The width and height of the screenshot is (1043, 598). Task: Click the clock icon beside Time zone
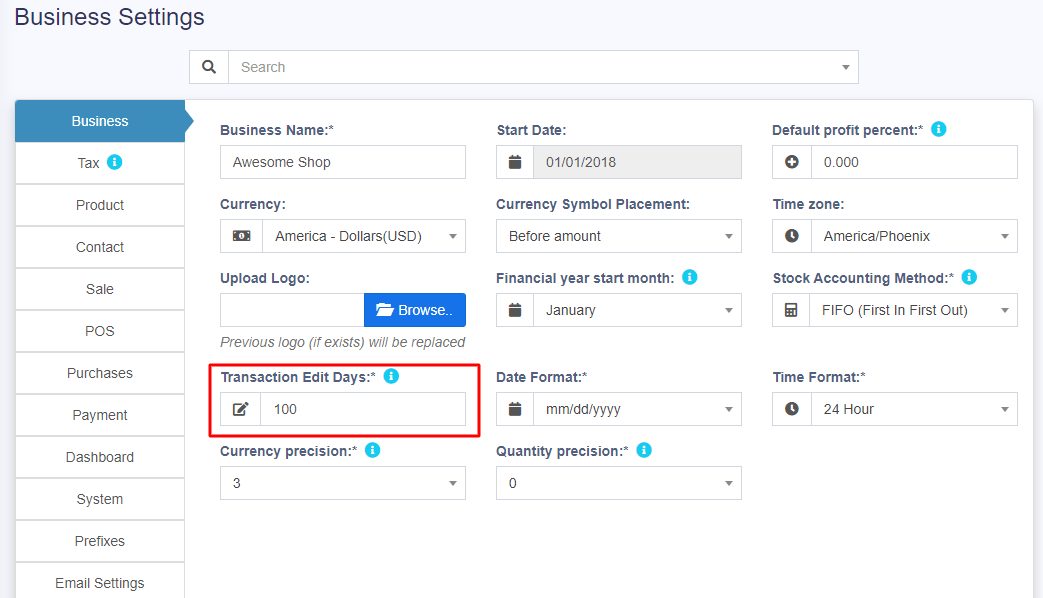coord(789,236)
